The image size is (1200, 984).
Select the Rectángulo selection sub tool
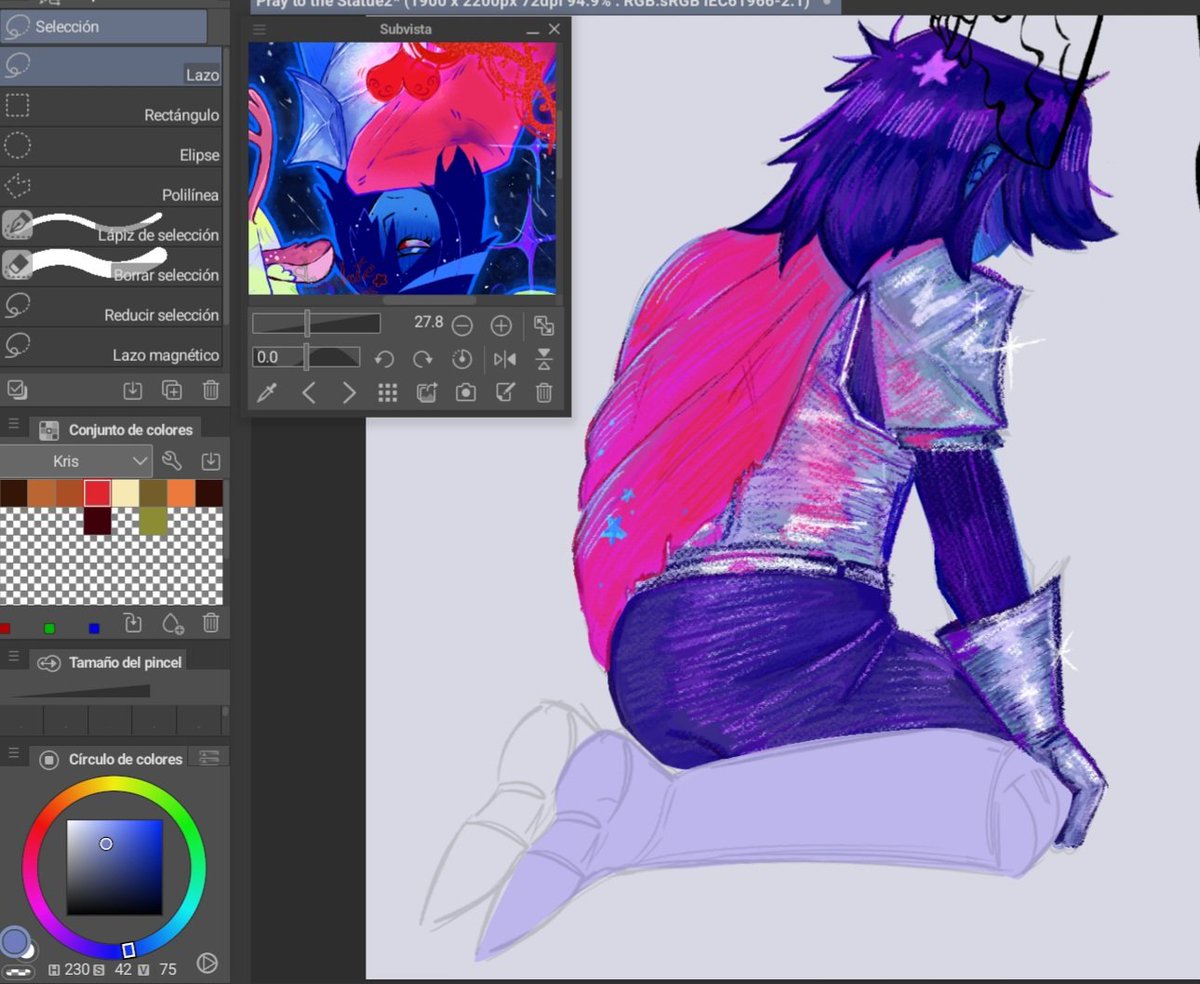click(x=112, y=106)
